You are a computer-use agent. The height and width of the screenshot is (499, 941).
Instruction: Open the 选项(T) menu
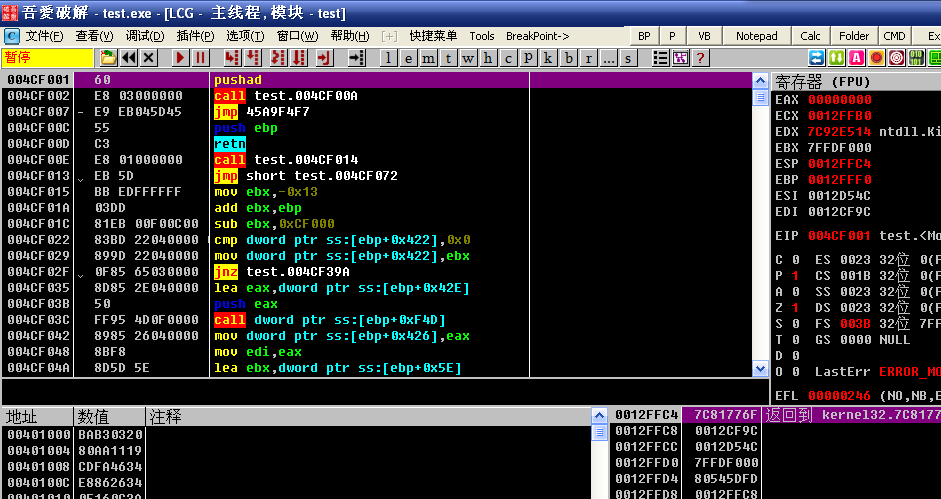point(245,36)
